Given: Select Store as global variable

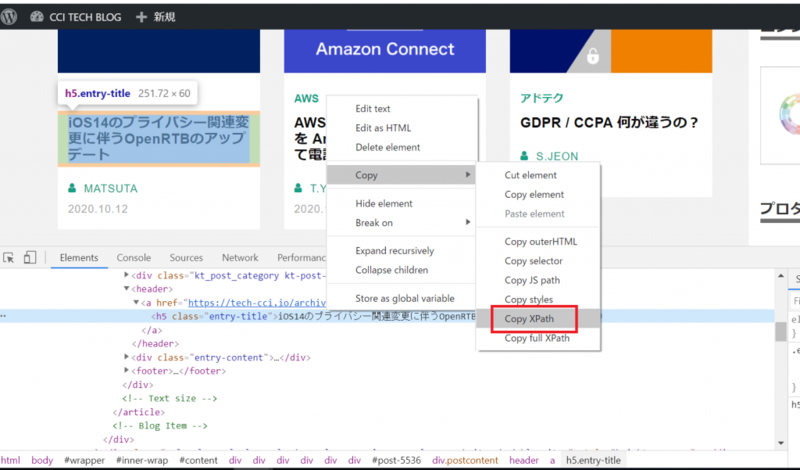Looking at the screenshot, I should click(405, 299).
